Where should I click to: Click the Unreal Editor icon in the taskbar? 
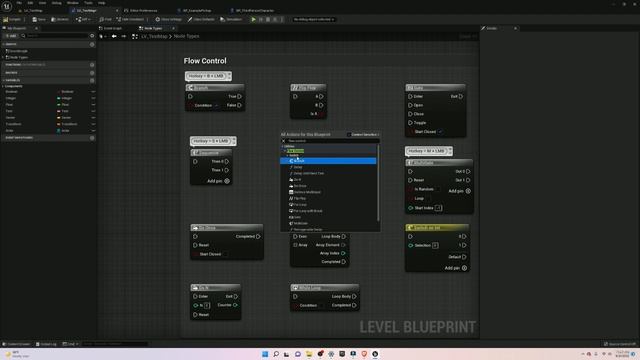point(375,354)
